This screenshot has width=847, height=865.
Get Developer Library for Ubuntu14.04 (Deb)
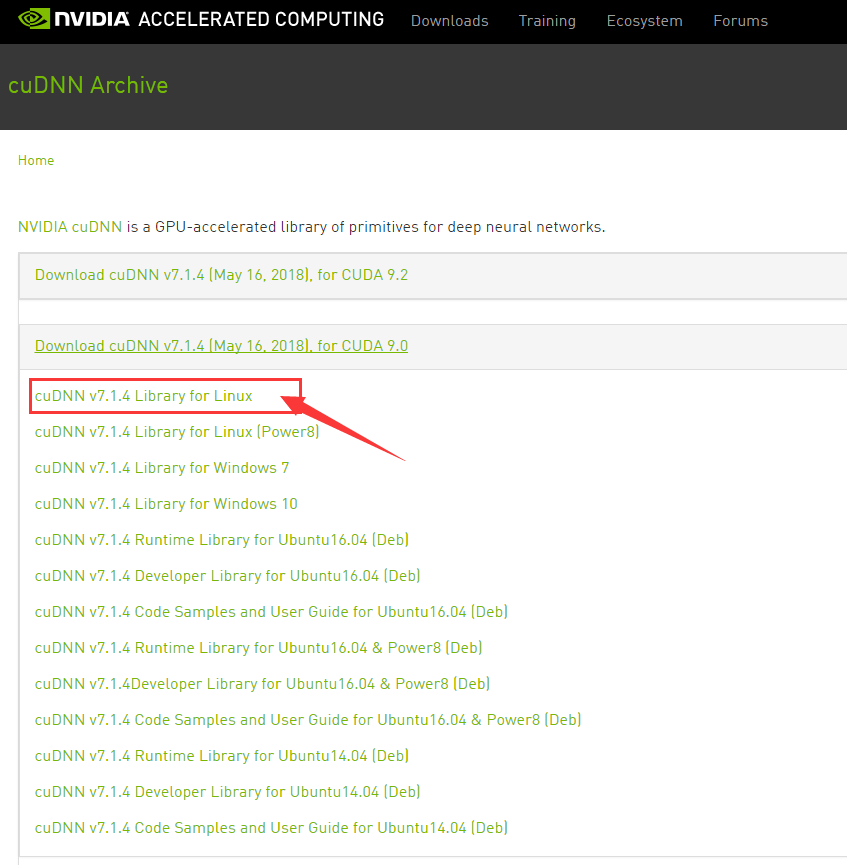(x=227, y=792)
